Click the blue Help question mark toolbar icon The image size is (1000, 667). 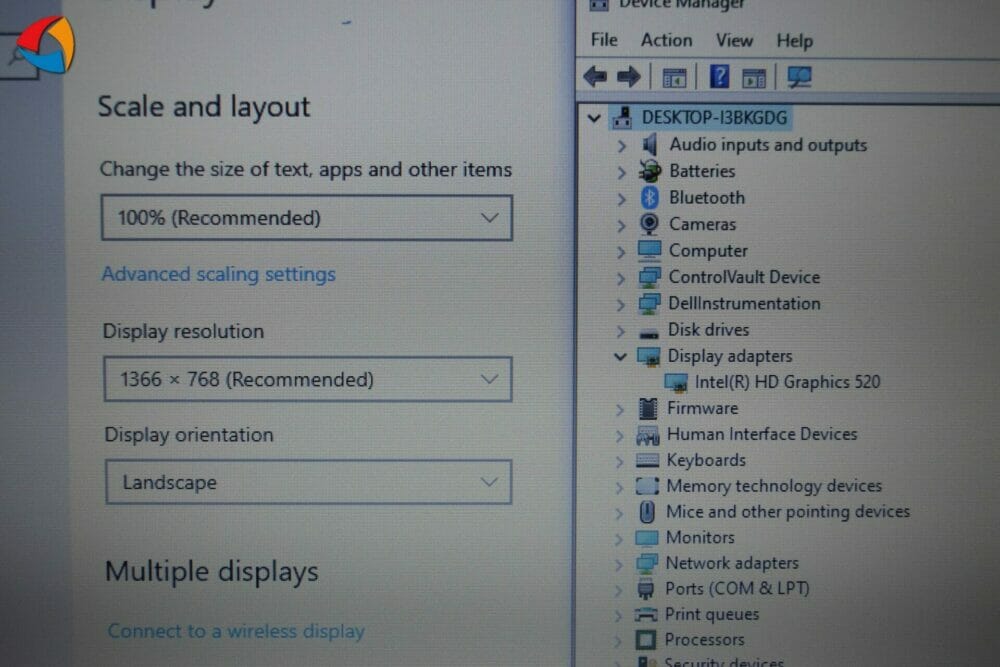click(x=719, y=77)
